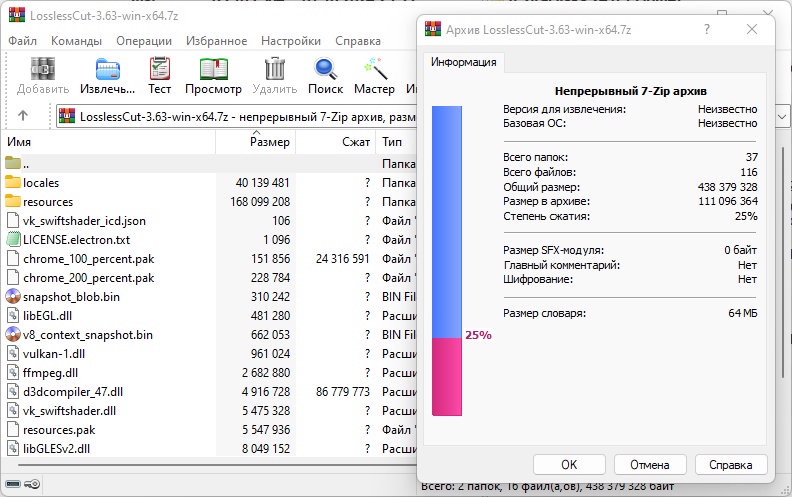Click the v8_context_snapshot.bin disc icon
Image resolution: width=792 pixels, height=497 pixels.
(13, 334)
